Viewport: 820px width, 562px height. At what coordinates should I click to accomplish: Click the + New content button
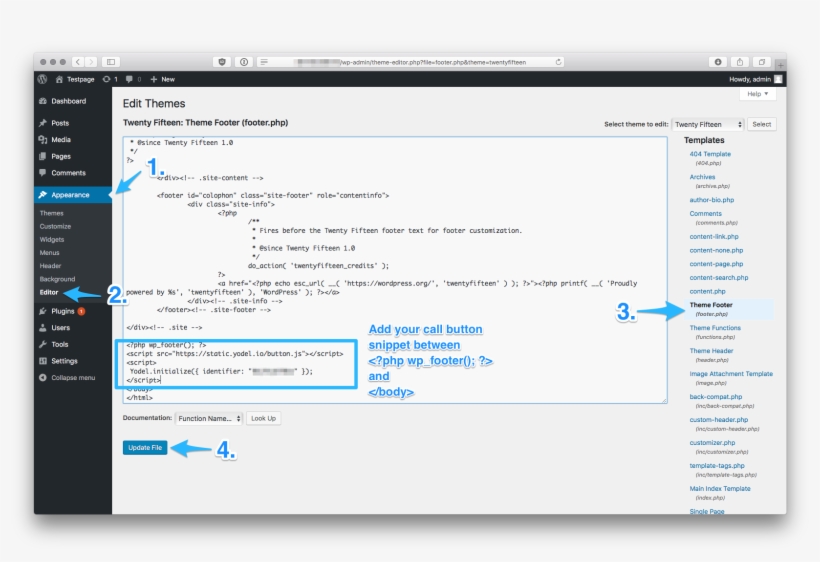(x=163, y=79)
